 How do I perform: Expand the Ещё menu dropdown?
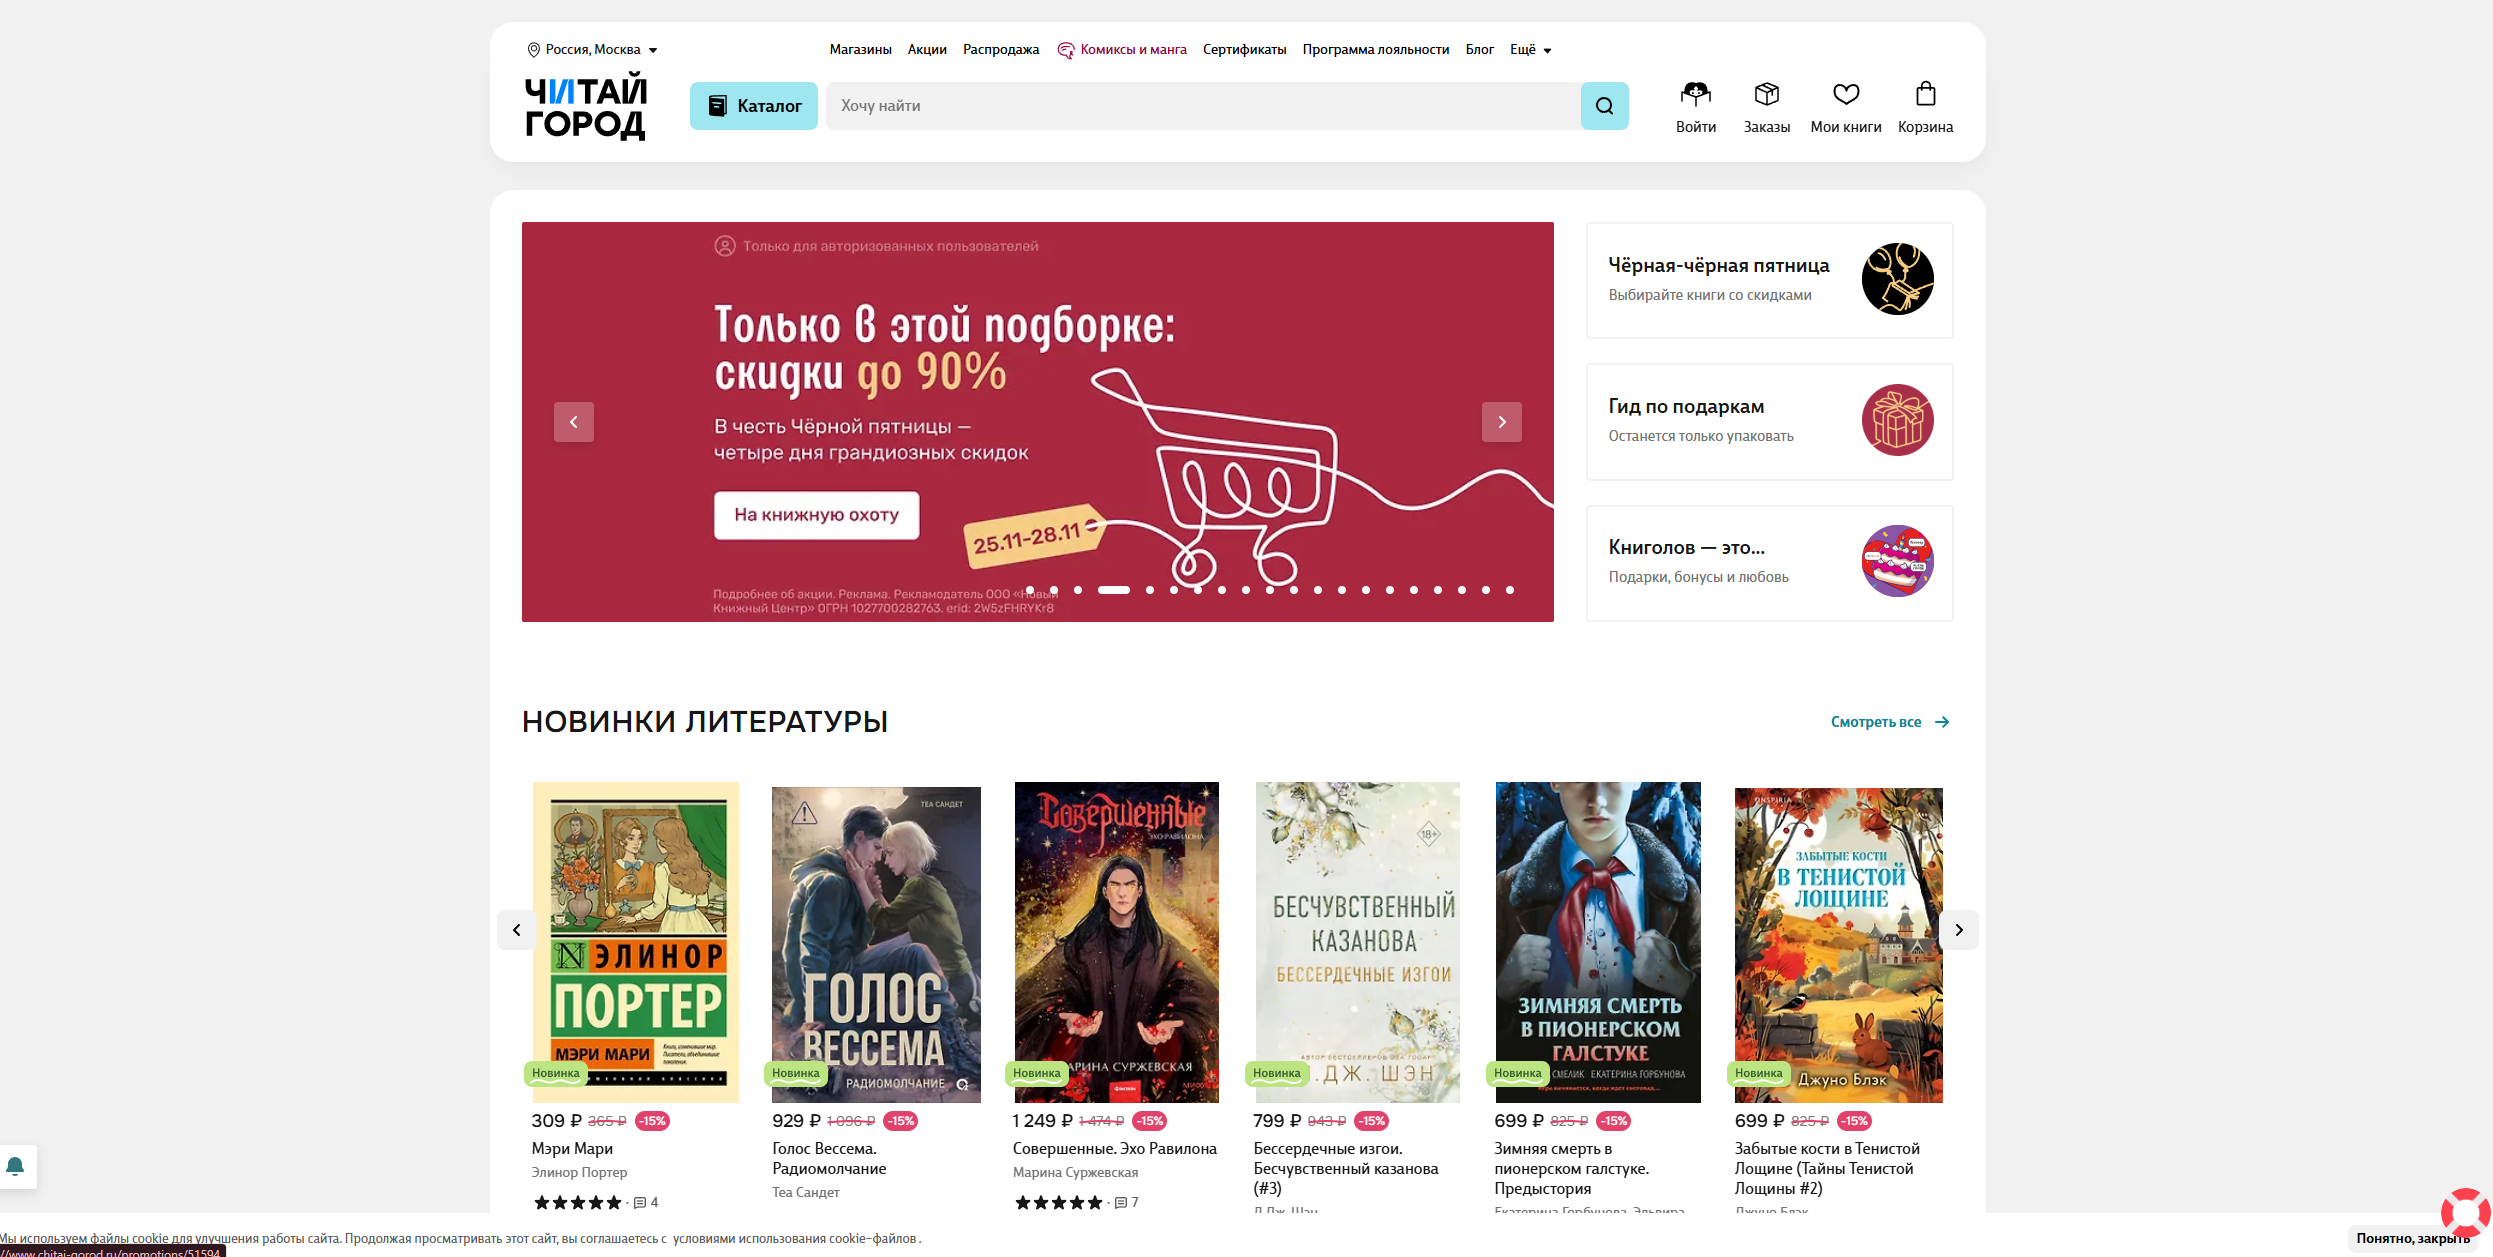(x=1530, y=50)
